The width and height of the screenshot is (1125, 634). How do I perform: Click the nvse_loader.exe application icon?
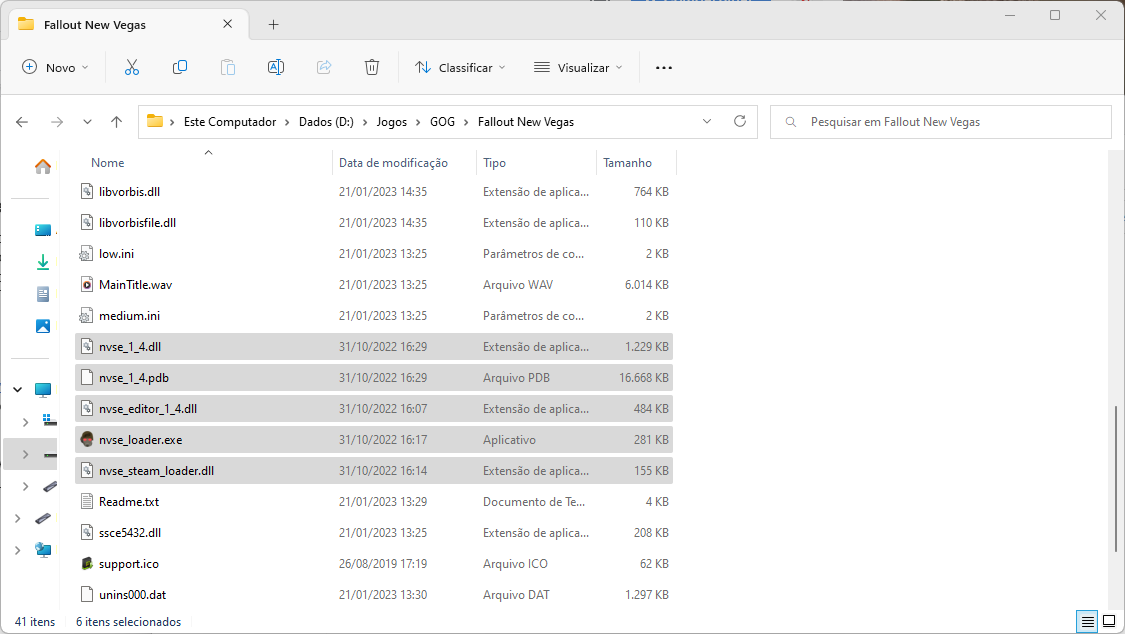pyautogui.click(x=87, y=440)
